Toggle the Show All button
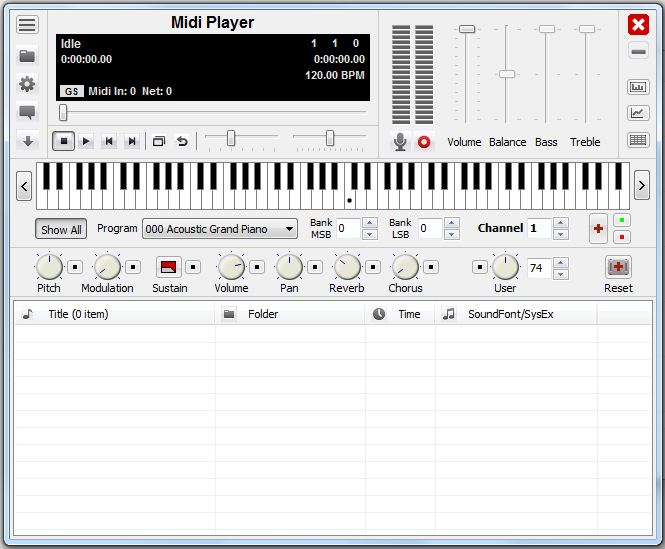Image resolution: width=665 pixels, height=549 pixels. tap(61, 229)
